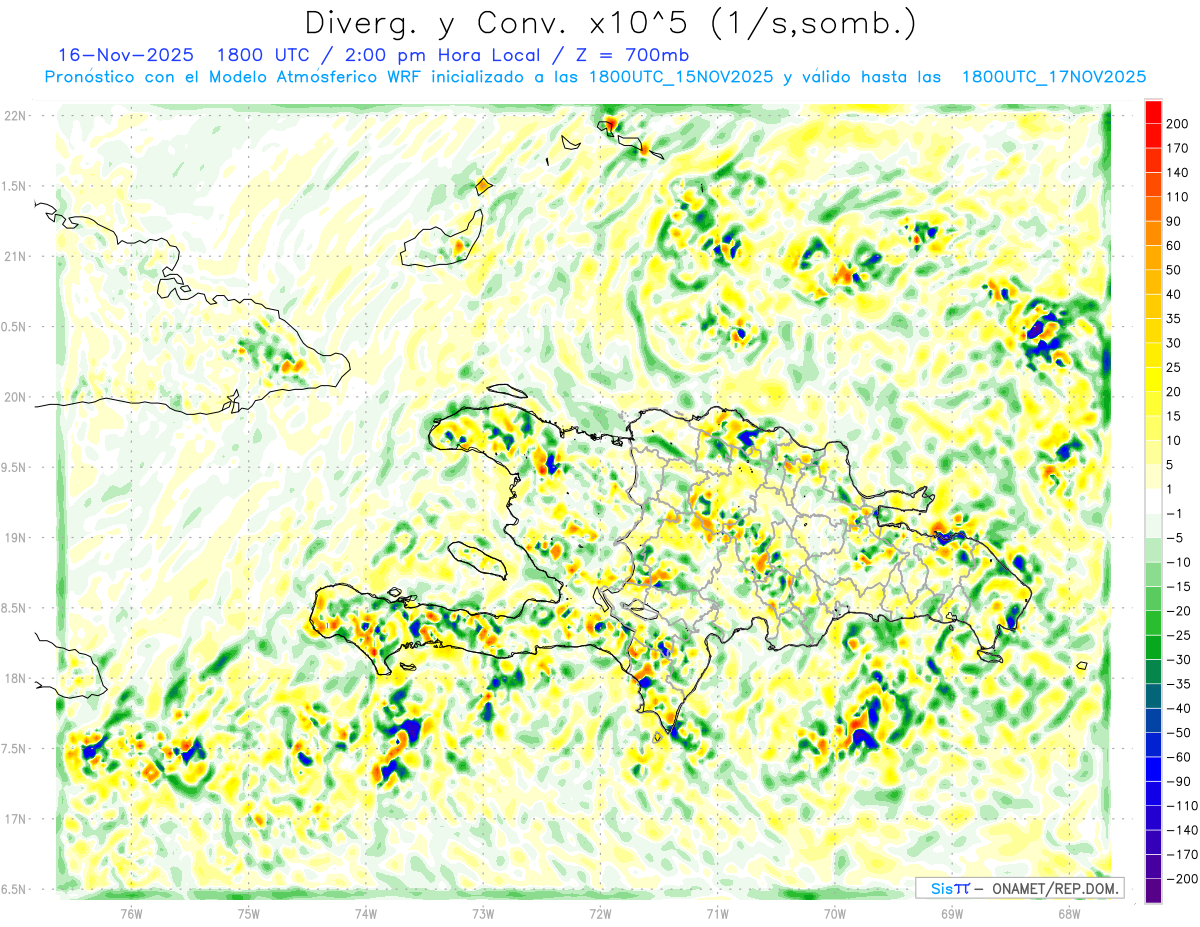Click the '71W' longitude axis label
This screenshot has width=1200, height=927.
tap(716, 912)
